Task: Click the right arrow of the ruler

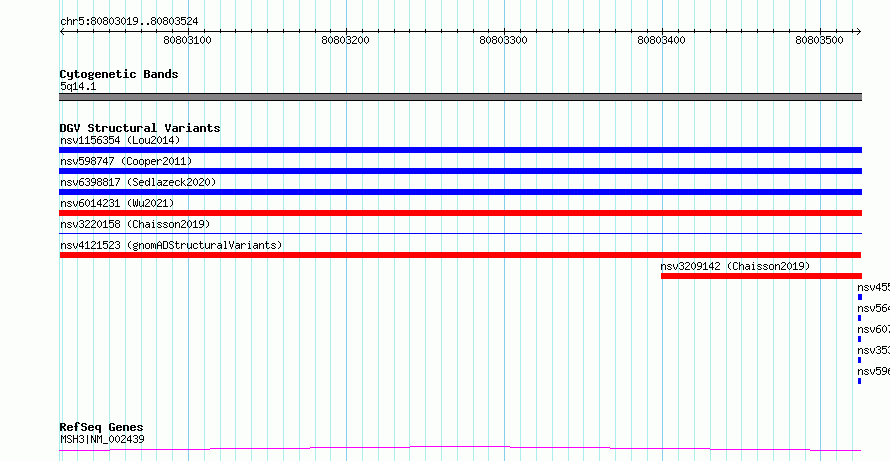Action: 858,31
